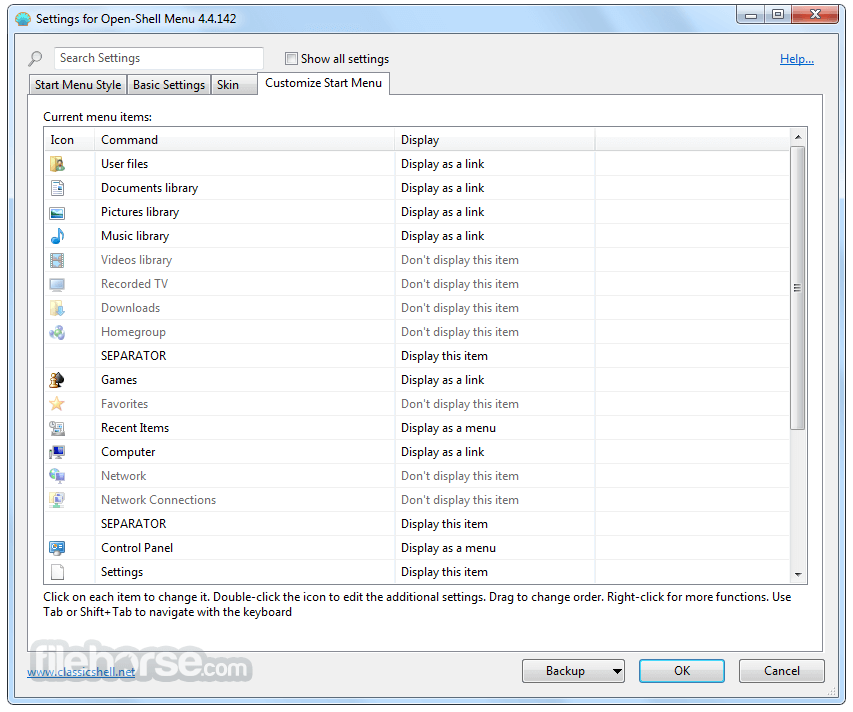Click the blank Settings row icon
This screenshot has width=853, height=712.
point(57,572)
